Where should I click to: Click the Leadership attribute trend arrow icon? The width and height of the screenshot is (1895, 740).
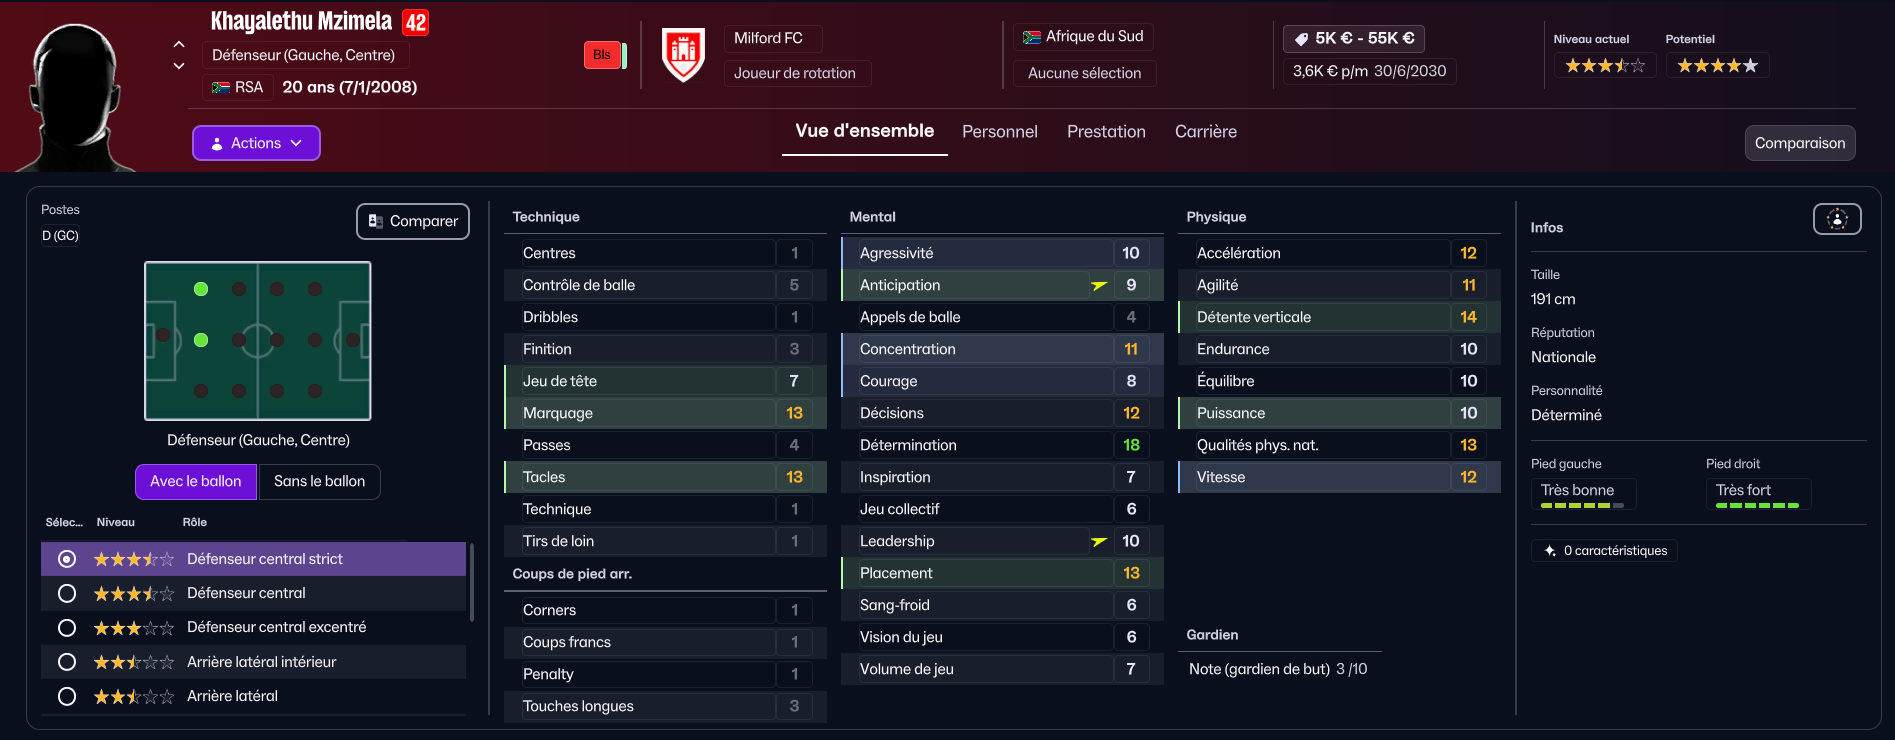(1099, 541)
